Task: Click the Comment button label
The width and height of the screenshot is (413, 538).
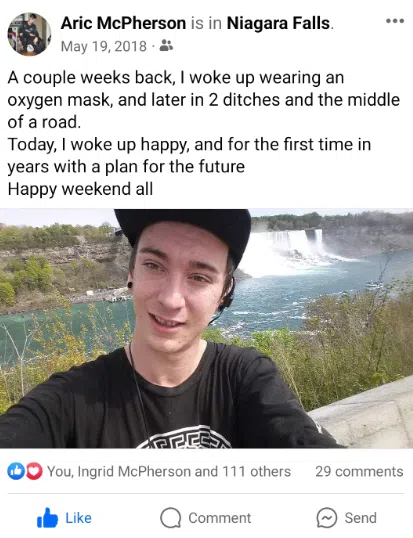Action: pos(220,518)
